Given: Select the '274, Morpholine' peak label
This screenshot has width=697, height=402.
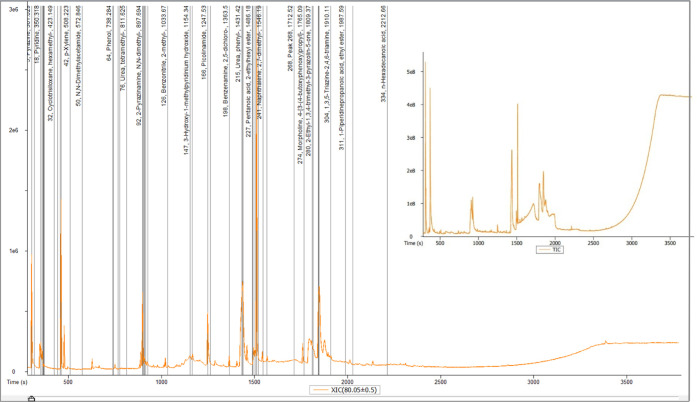Looking at the screenshot, I should (x=300, y=84).
